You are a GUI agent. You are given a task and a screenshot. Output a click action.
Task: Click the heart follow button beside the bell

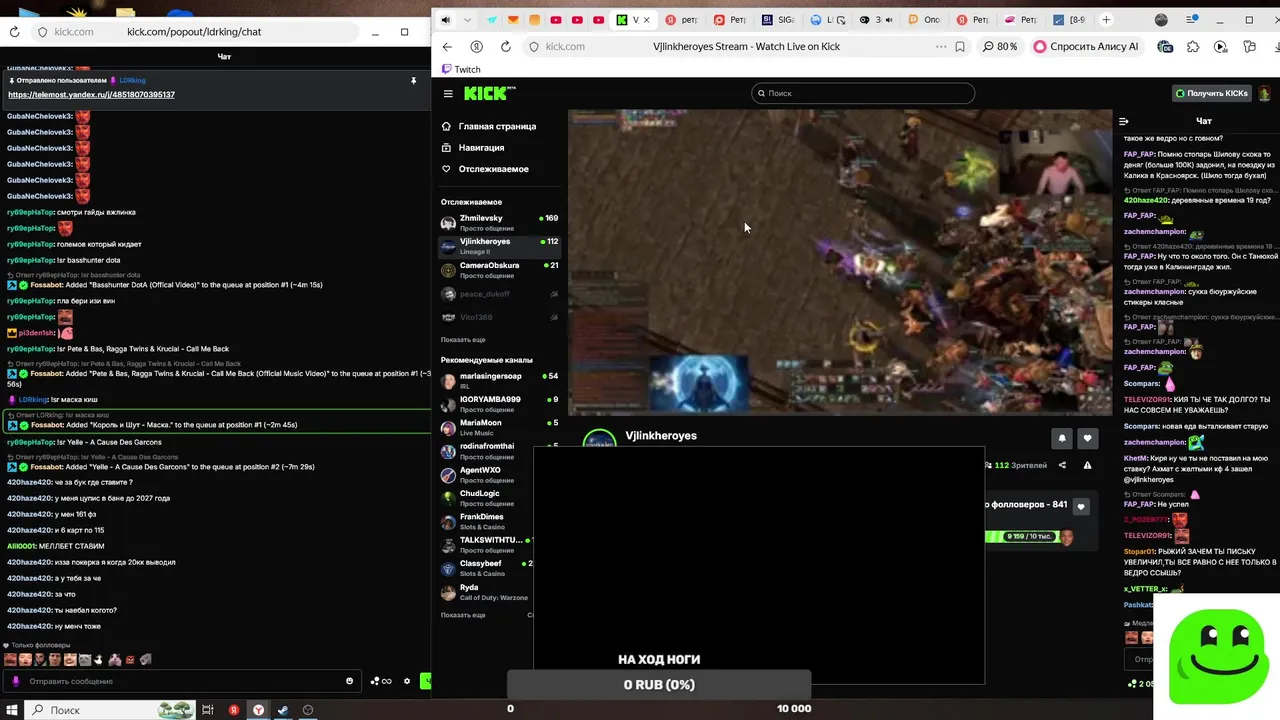coord(1087,438)
